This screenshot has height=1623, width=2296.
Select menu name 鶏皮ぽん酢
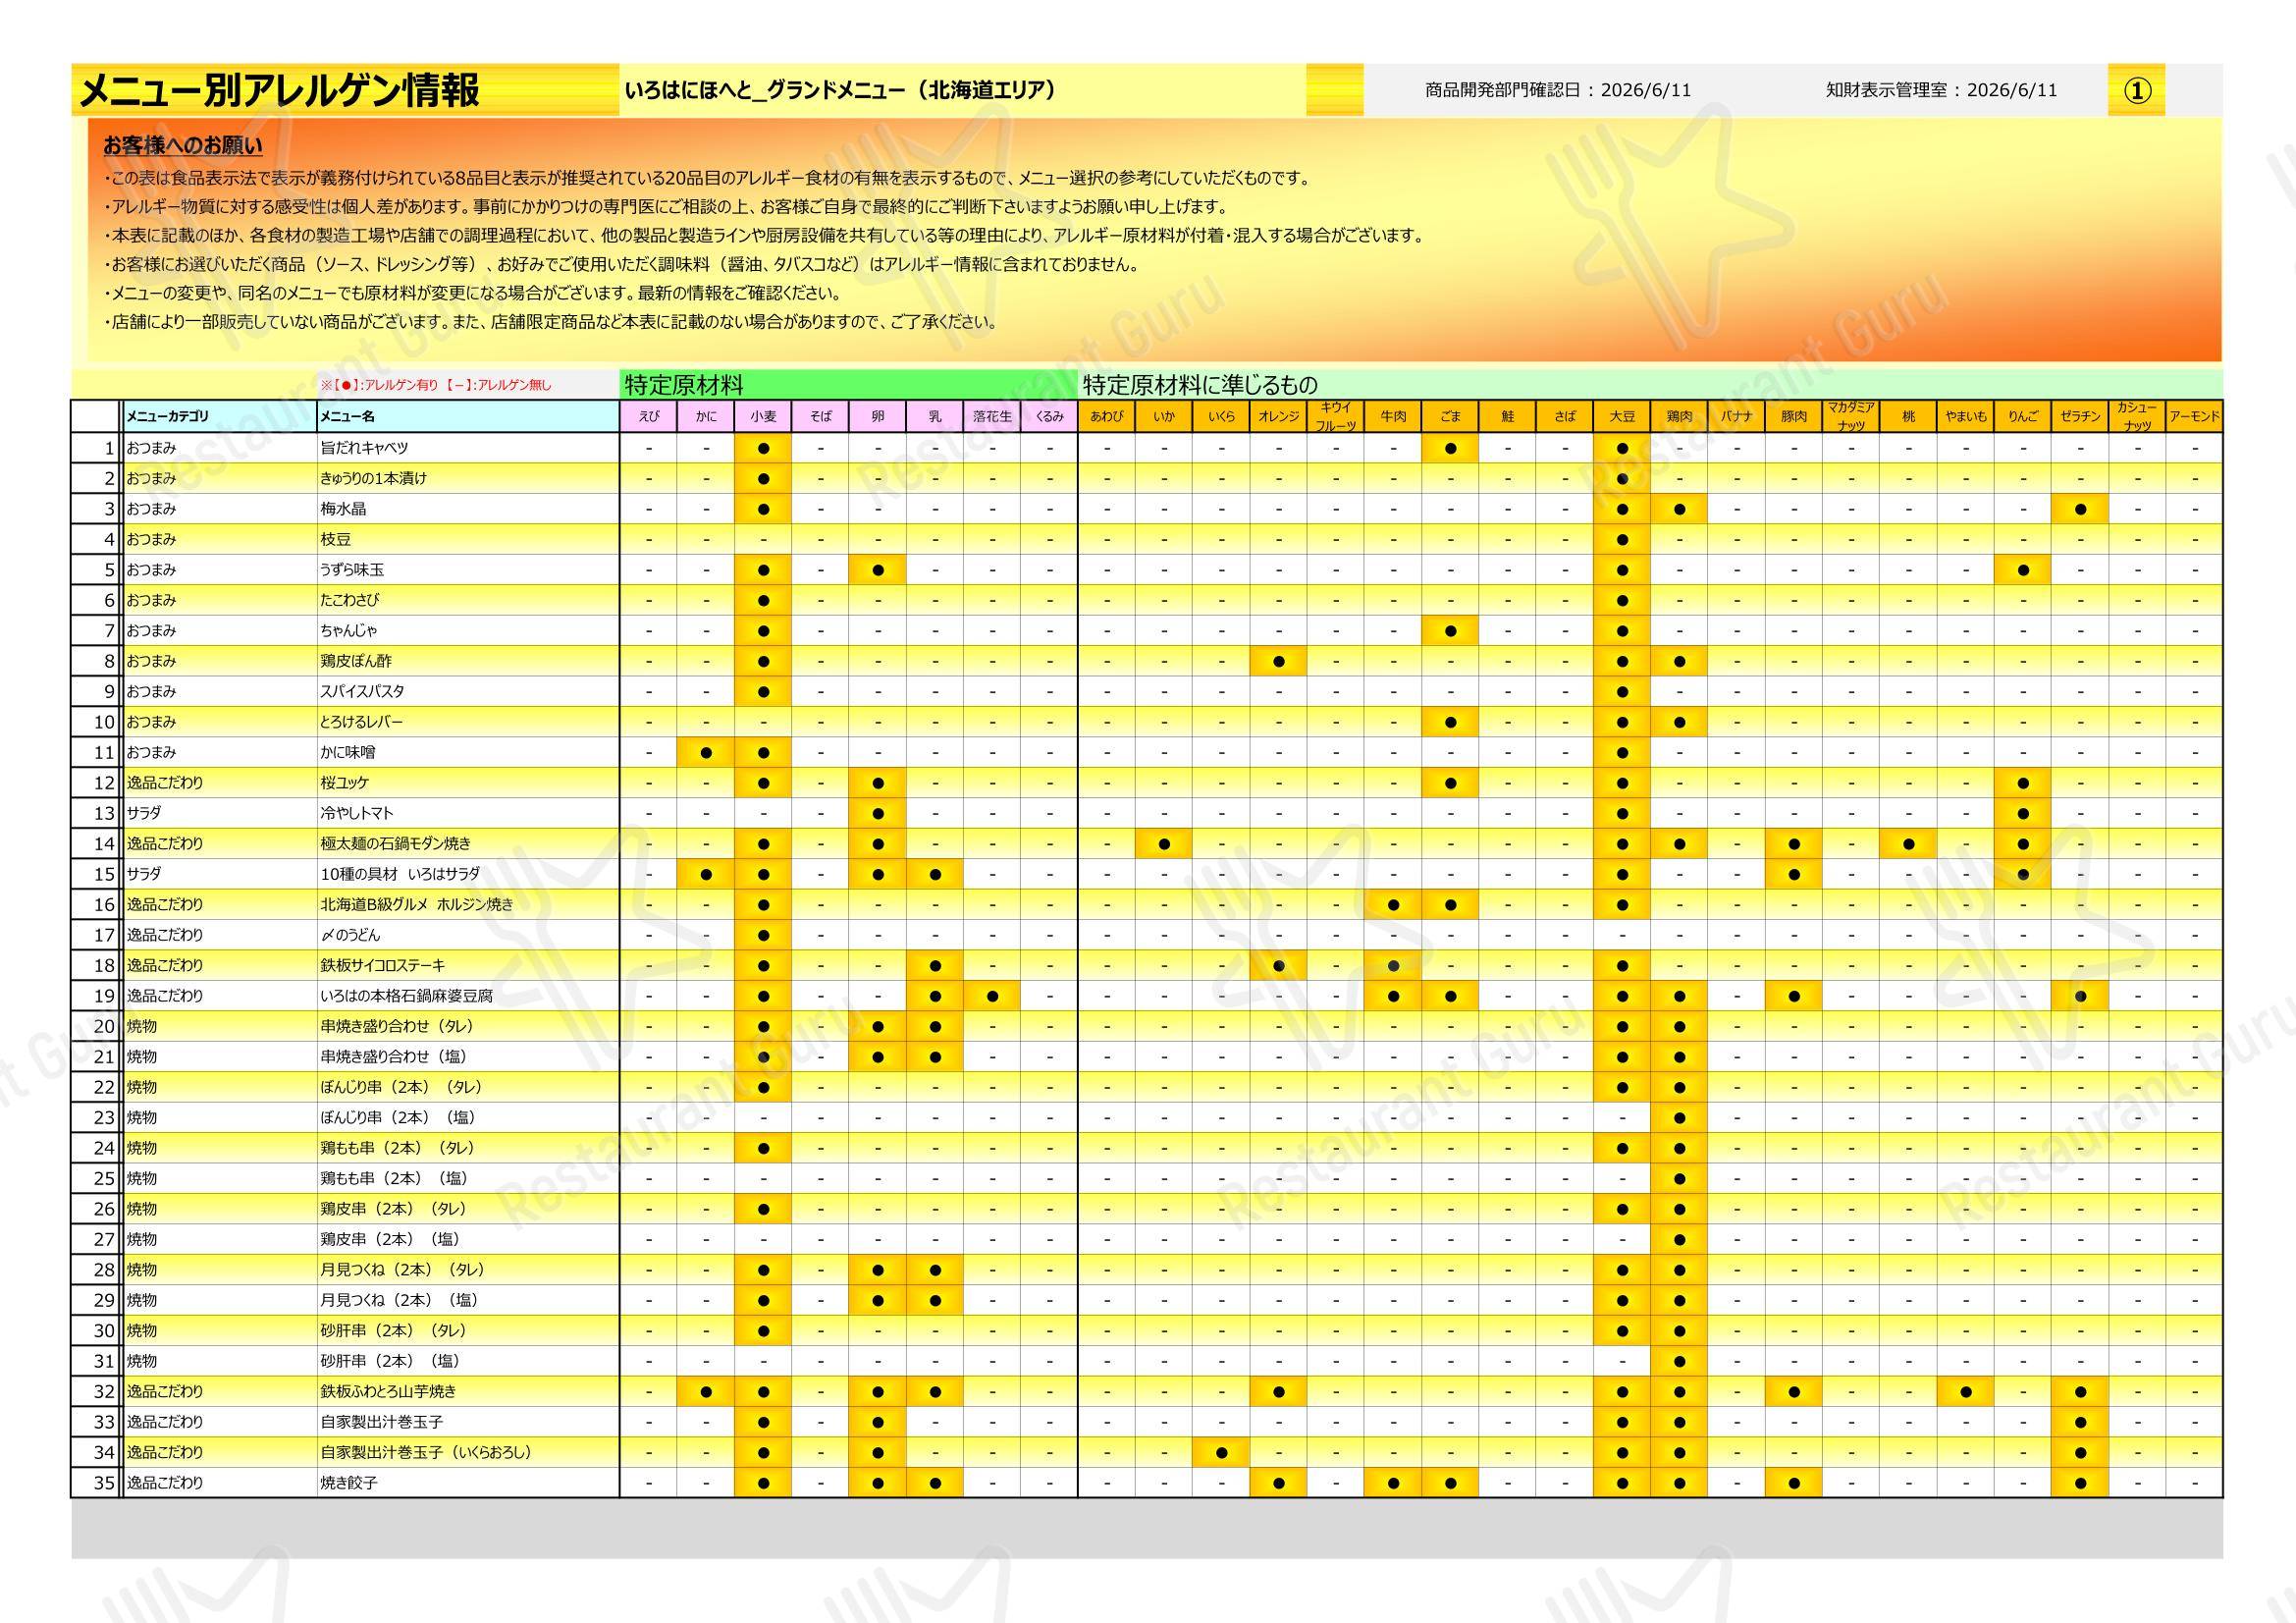[356, 661]
